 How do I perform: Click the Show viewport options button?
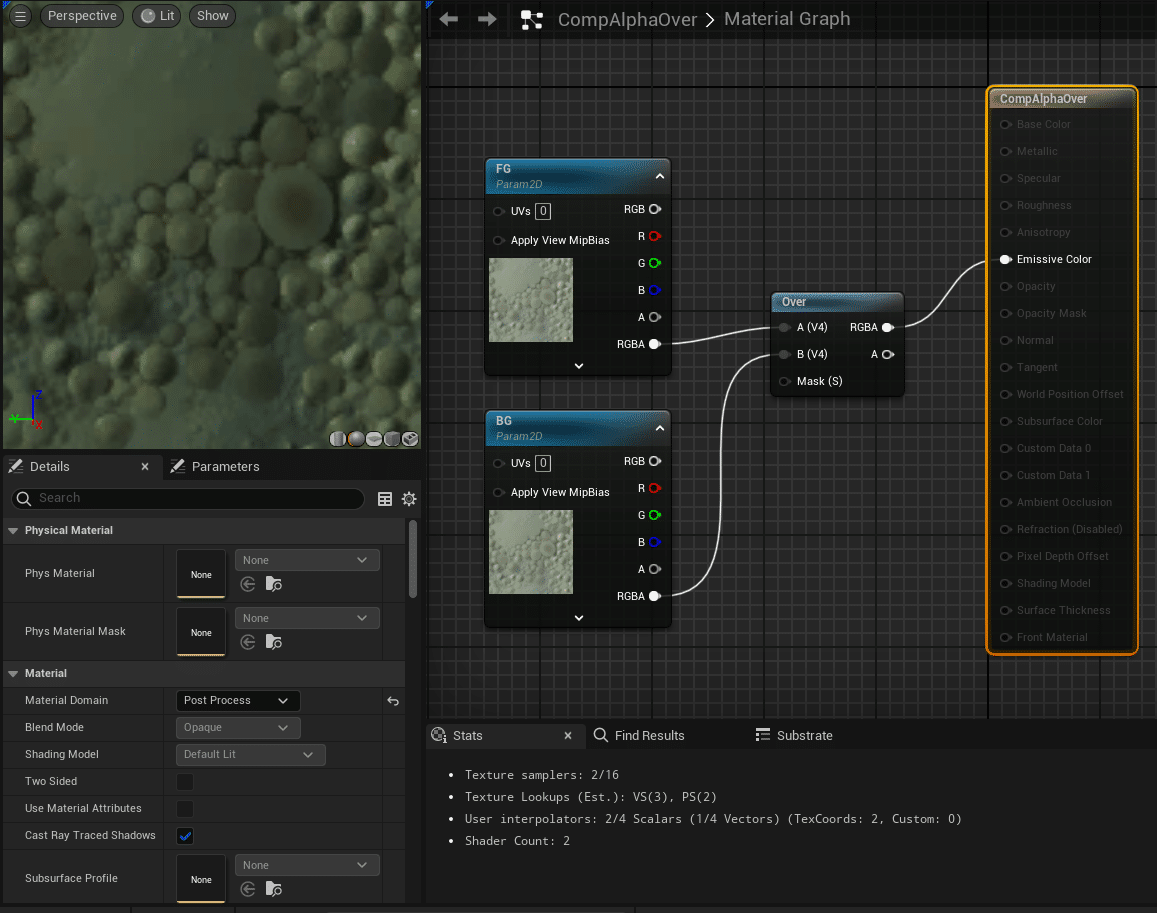tap(212, 16)
